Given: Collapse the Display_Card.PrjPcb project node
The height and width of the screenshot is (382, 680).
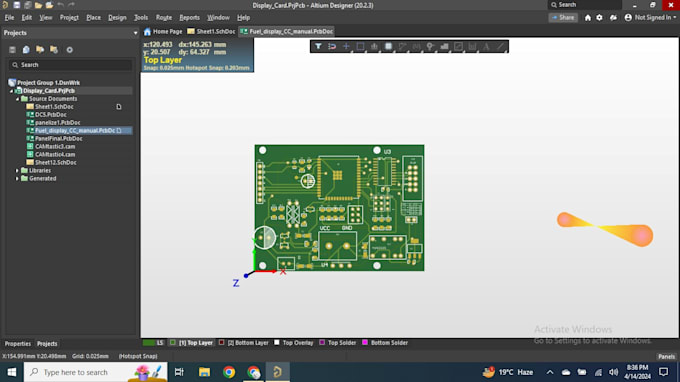Looking at the screenshot, I should click(x=12, y=91).
